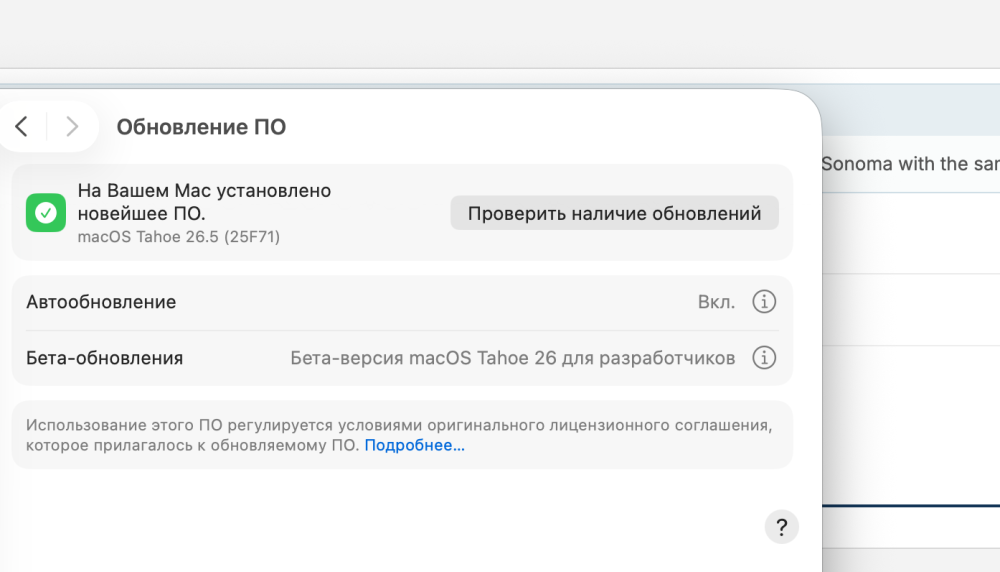Open info for Автообновление
1000x572 pixels.
764,302
